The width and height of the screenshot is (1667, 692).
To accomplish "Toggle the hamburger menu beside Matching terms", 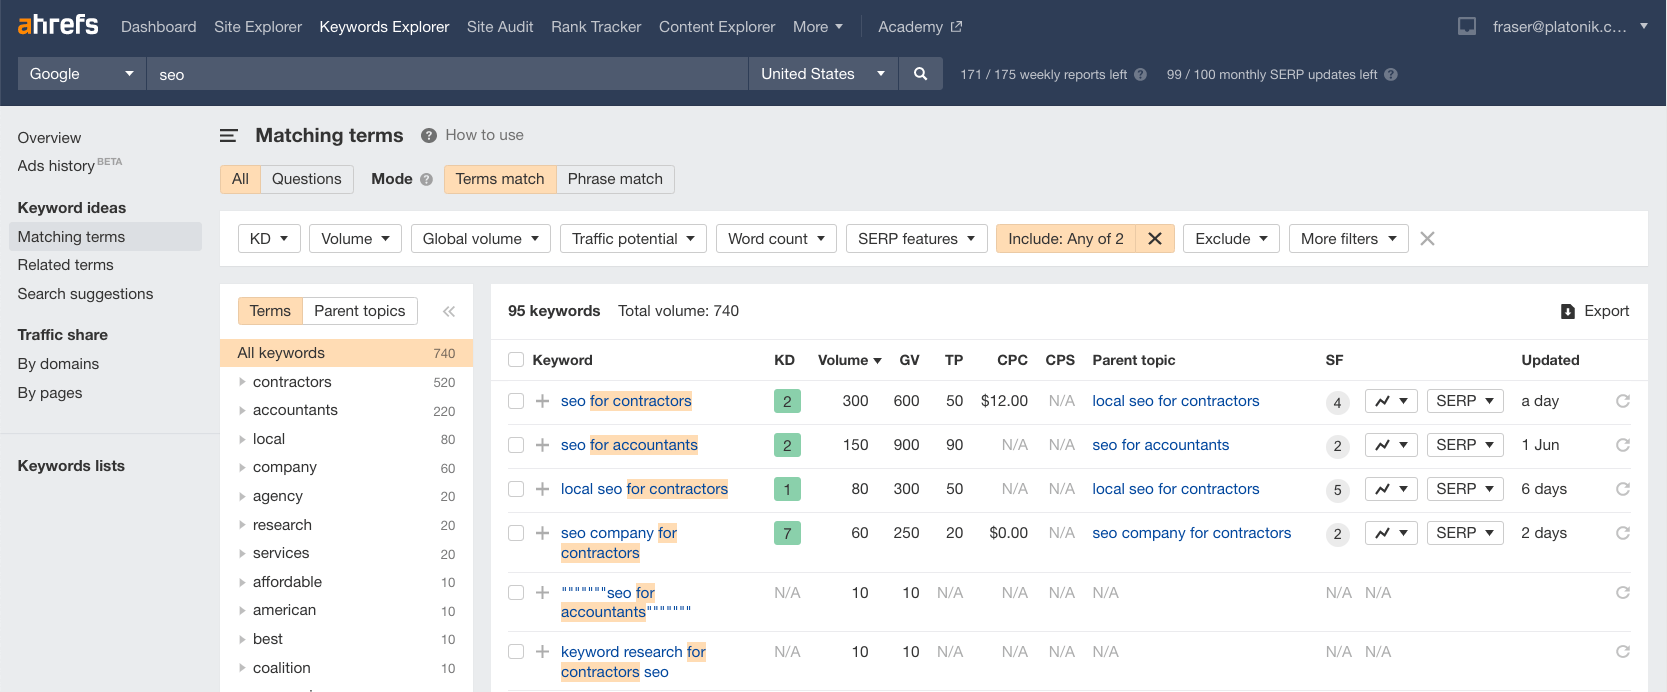I will click(x=229, y=135).
